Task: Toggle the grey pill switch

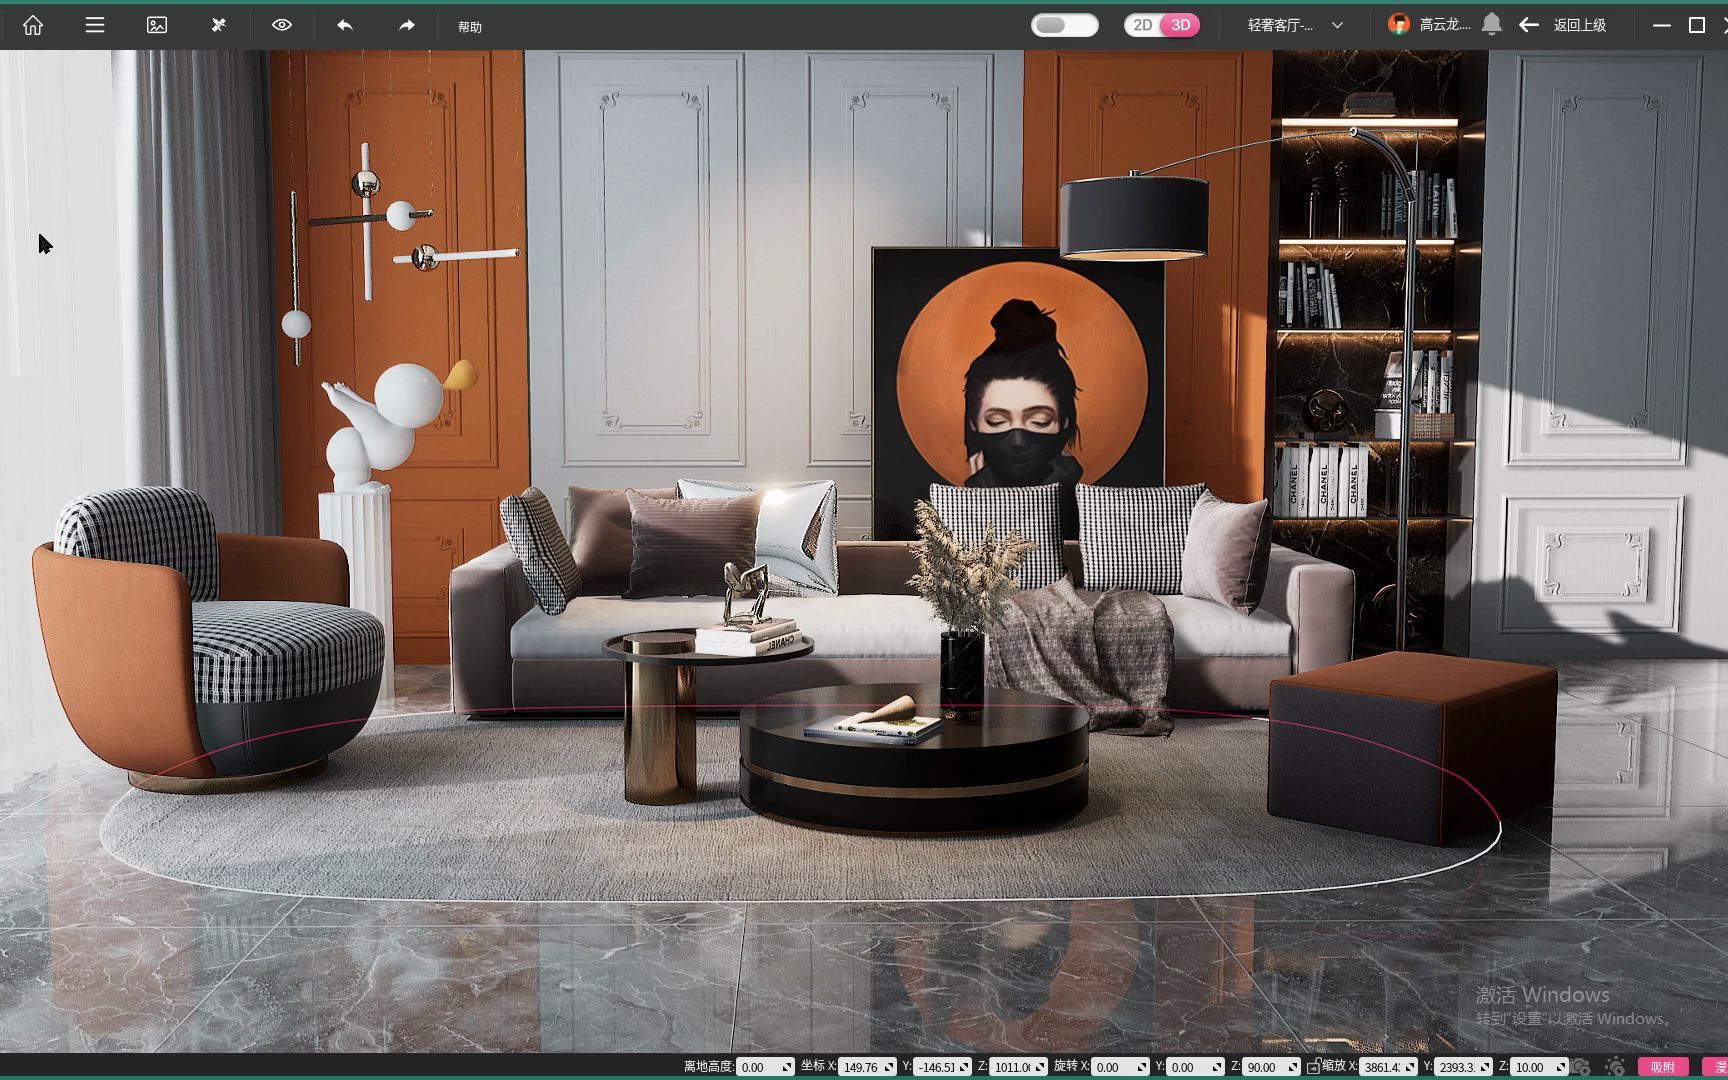Action: (x=1065, y=25)
